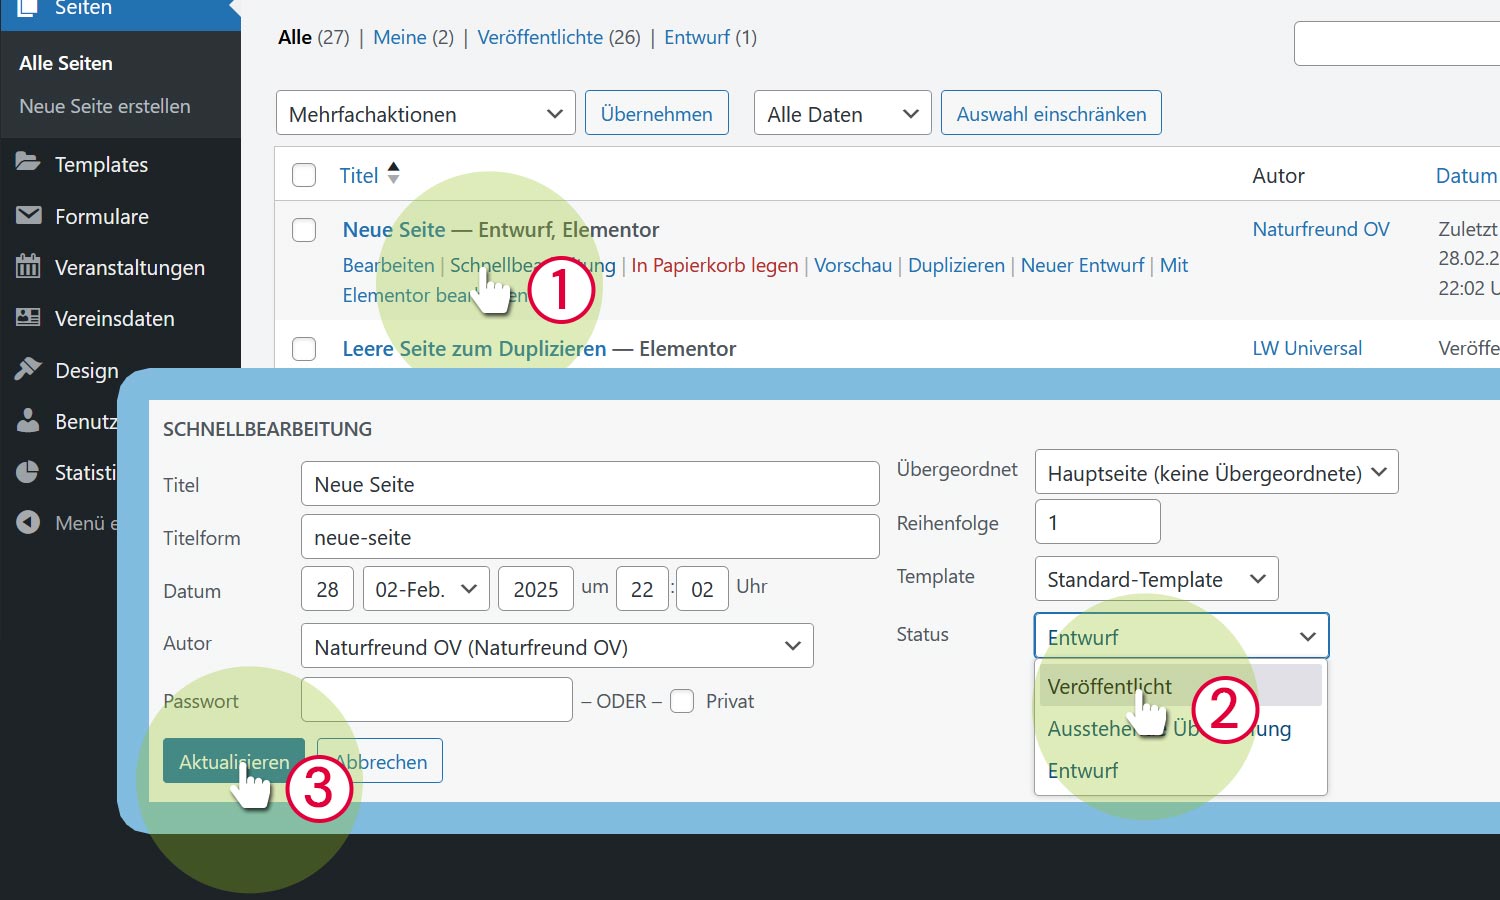This screenshot has width=1500, height=900.
Task: Sort pages using the Titel sort arrows
Action: click(393, 174)
